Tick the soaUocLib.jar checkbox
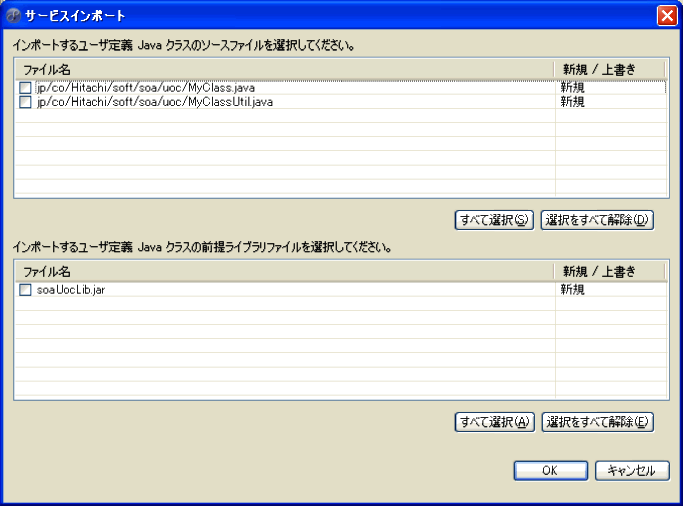 (25, 290)
